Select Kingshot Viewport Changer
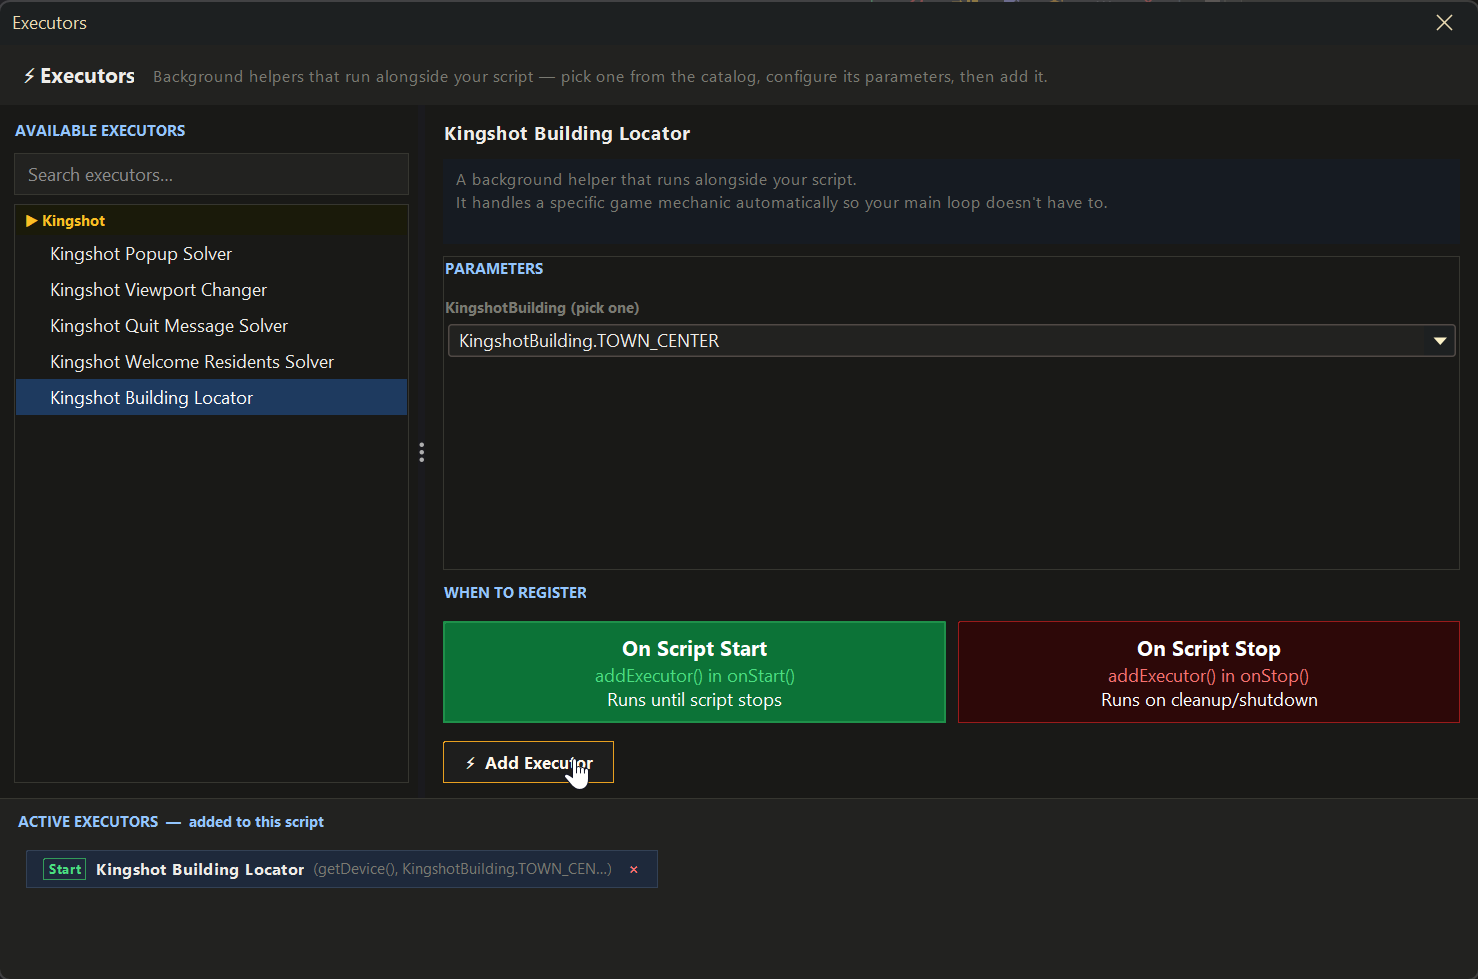This screenshot has width=1478, height=979. tap(212, 290)
